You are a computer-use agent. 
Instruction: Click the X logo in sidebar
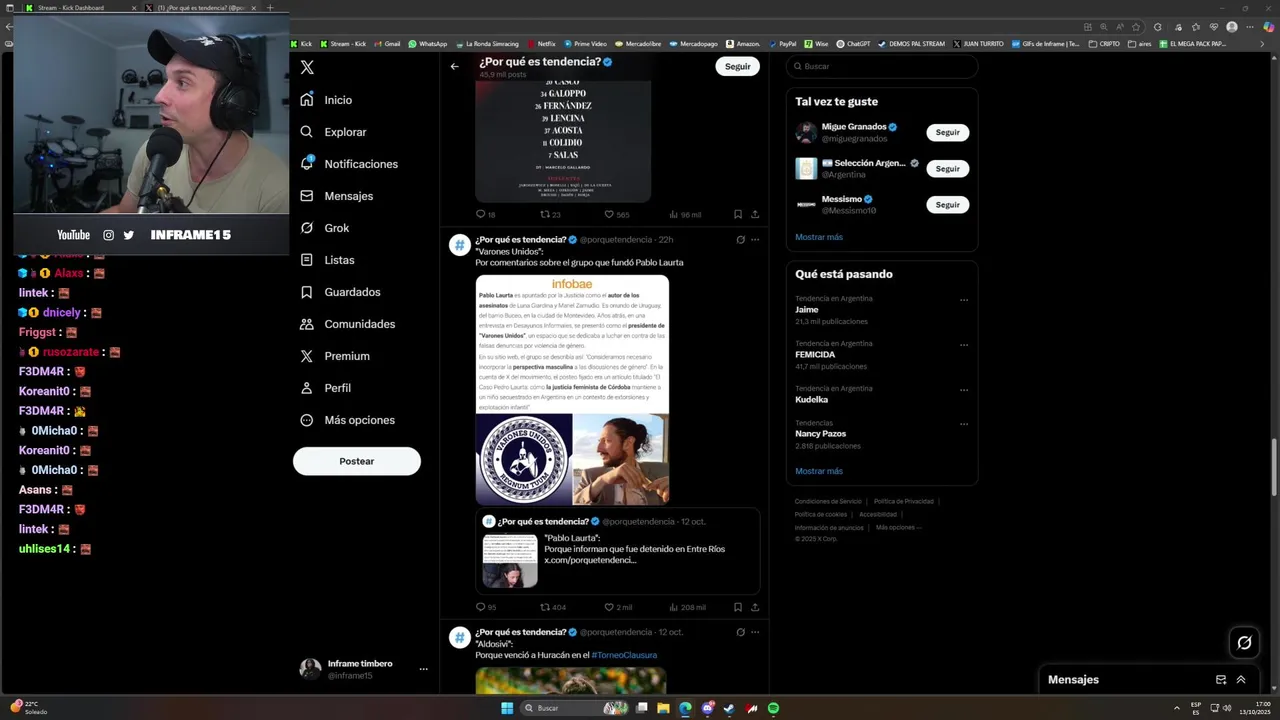pyautogui.click(x=307, y=67)
